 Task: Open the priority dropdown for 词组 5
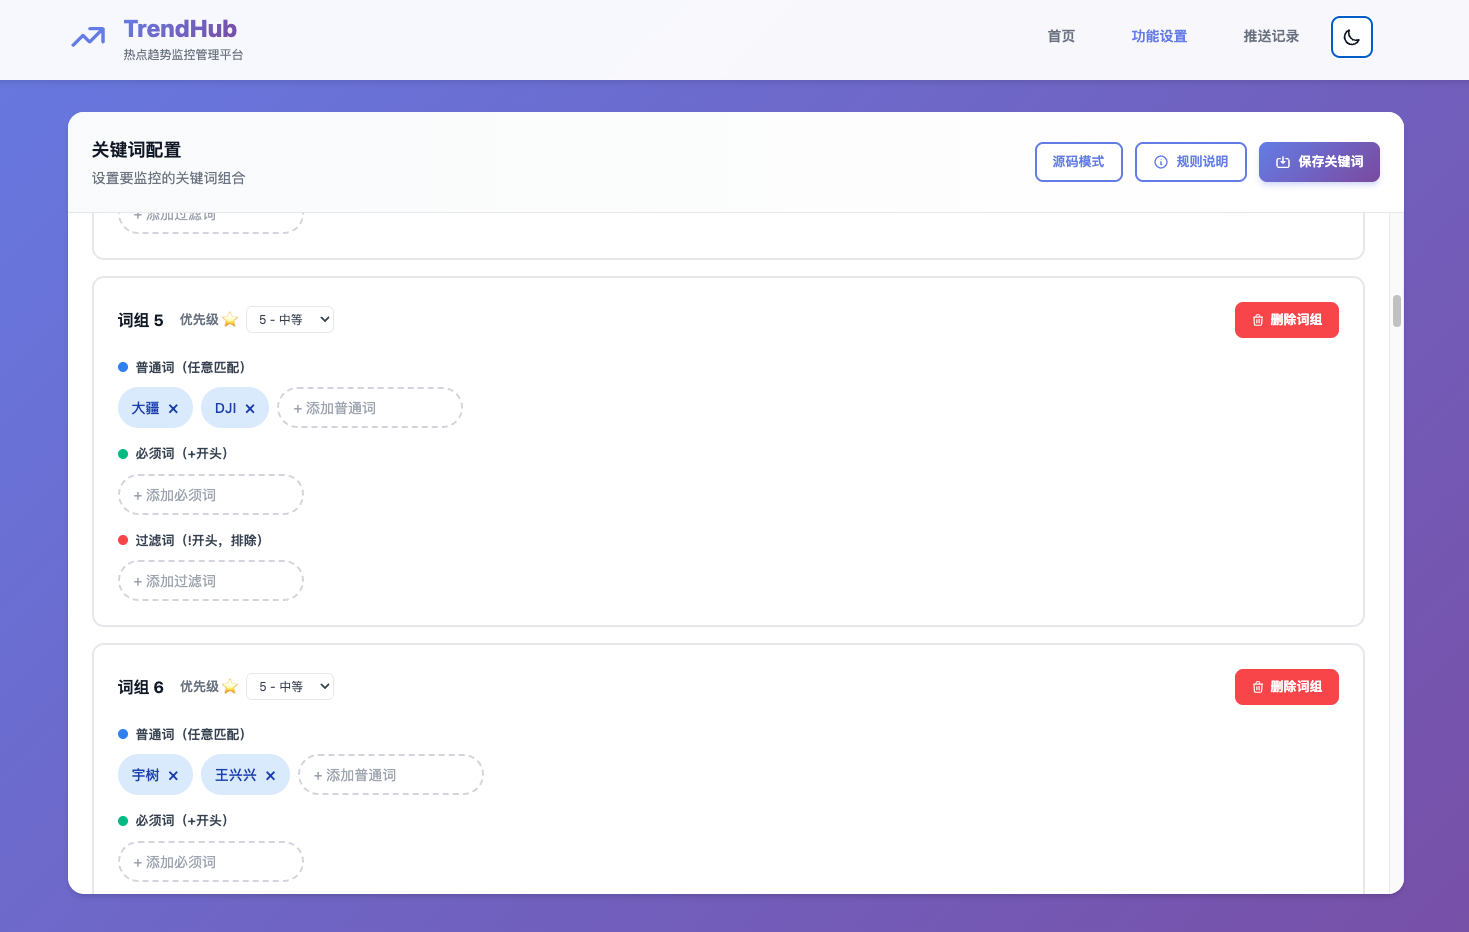[290, 320]
